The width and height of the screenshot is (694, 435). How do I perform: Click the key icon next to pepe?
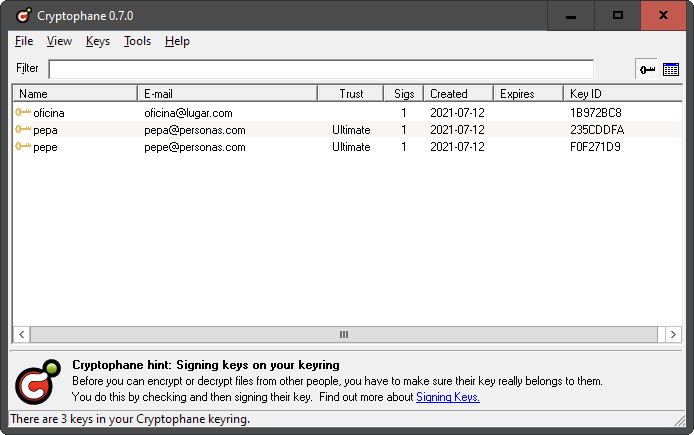click(x=23, y=146)
